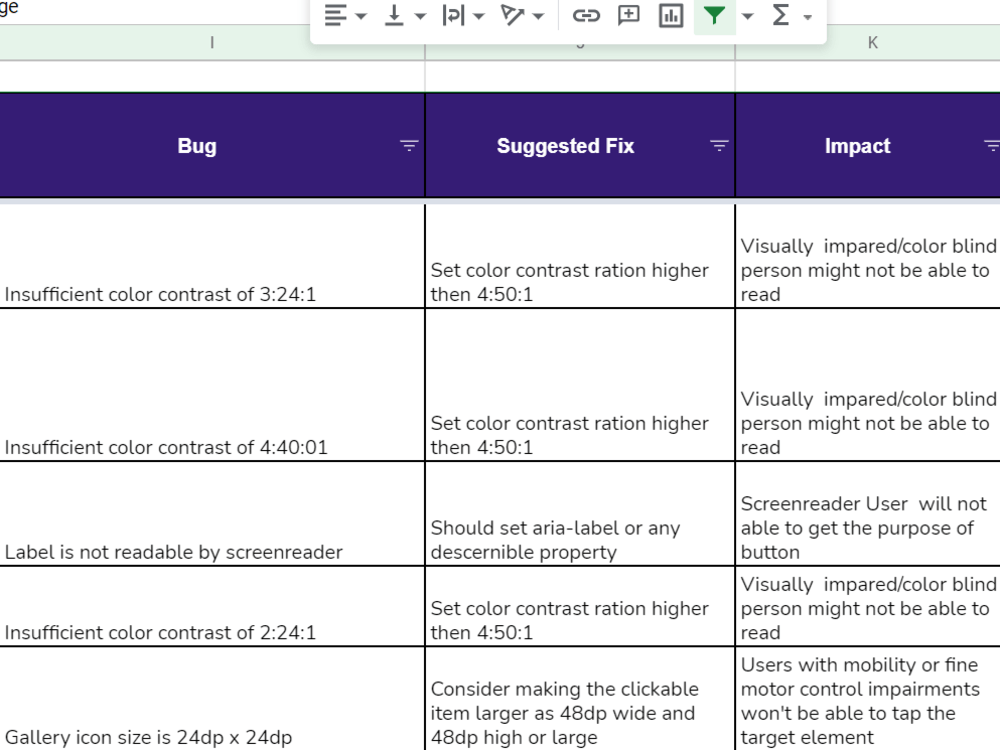Select impact cell in 2:24:1 row
Image resolution: width=1000 pixels, height=750 pixels.
pos(867,606)
